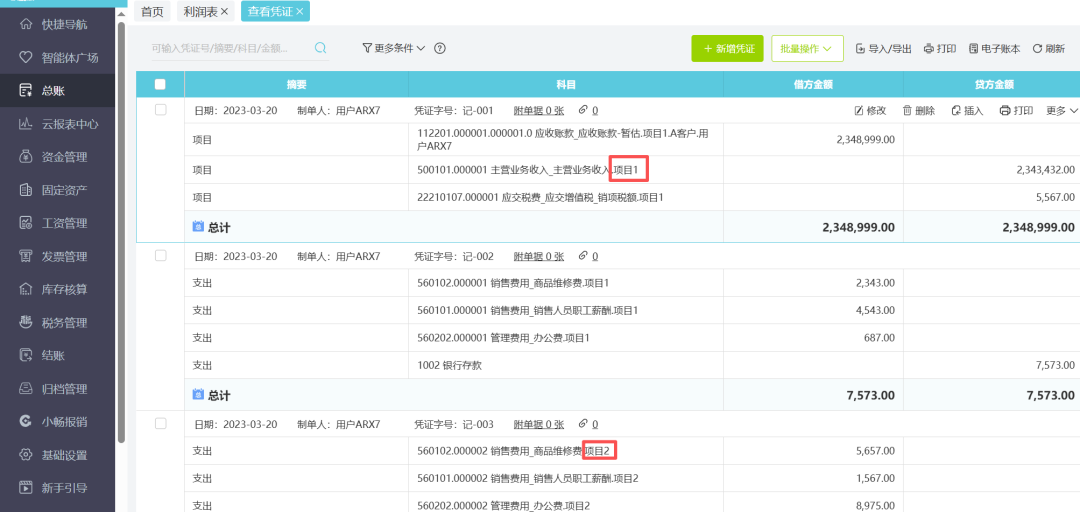Screen dimensions: 1080x512
Task: Open 附单据 0 张 link of 记-002
Action: coord(539,256)
